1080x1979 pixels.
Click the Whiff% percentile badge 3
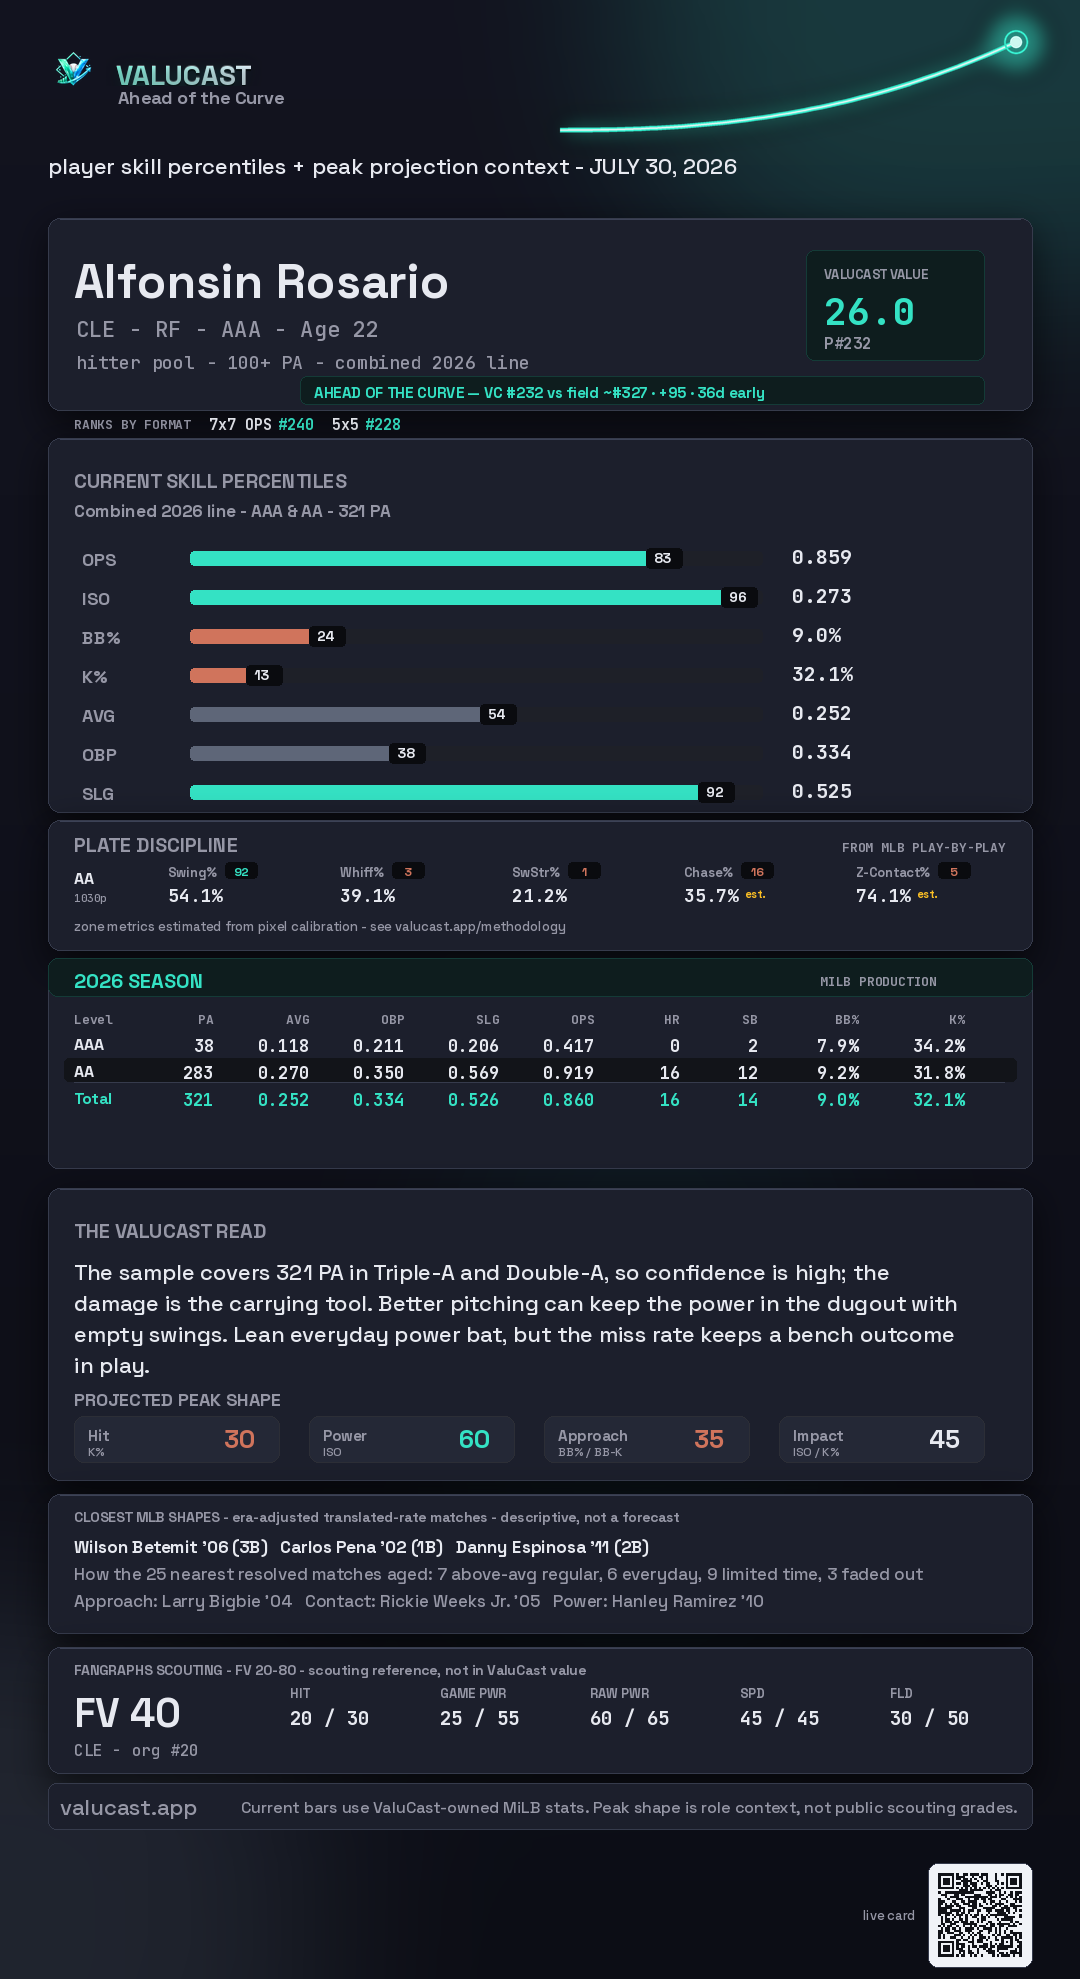point(408,872)
